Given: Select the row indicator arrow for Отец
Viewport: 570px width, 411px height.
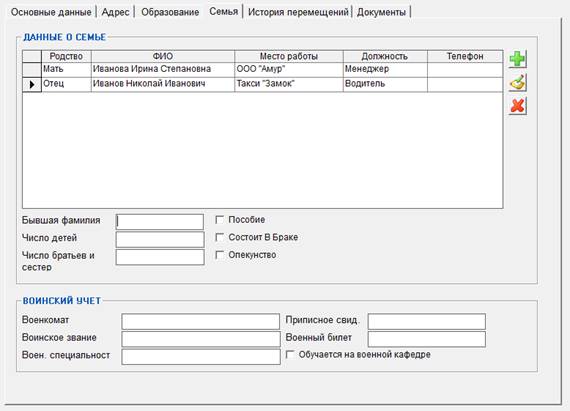Looking at the screenshot, I should 32,85.
